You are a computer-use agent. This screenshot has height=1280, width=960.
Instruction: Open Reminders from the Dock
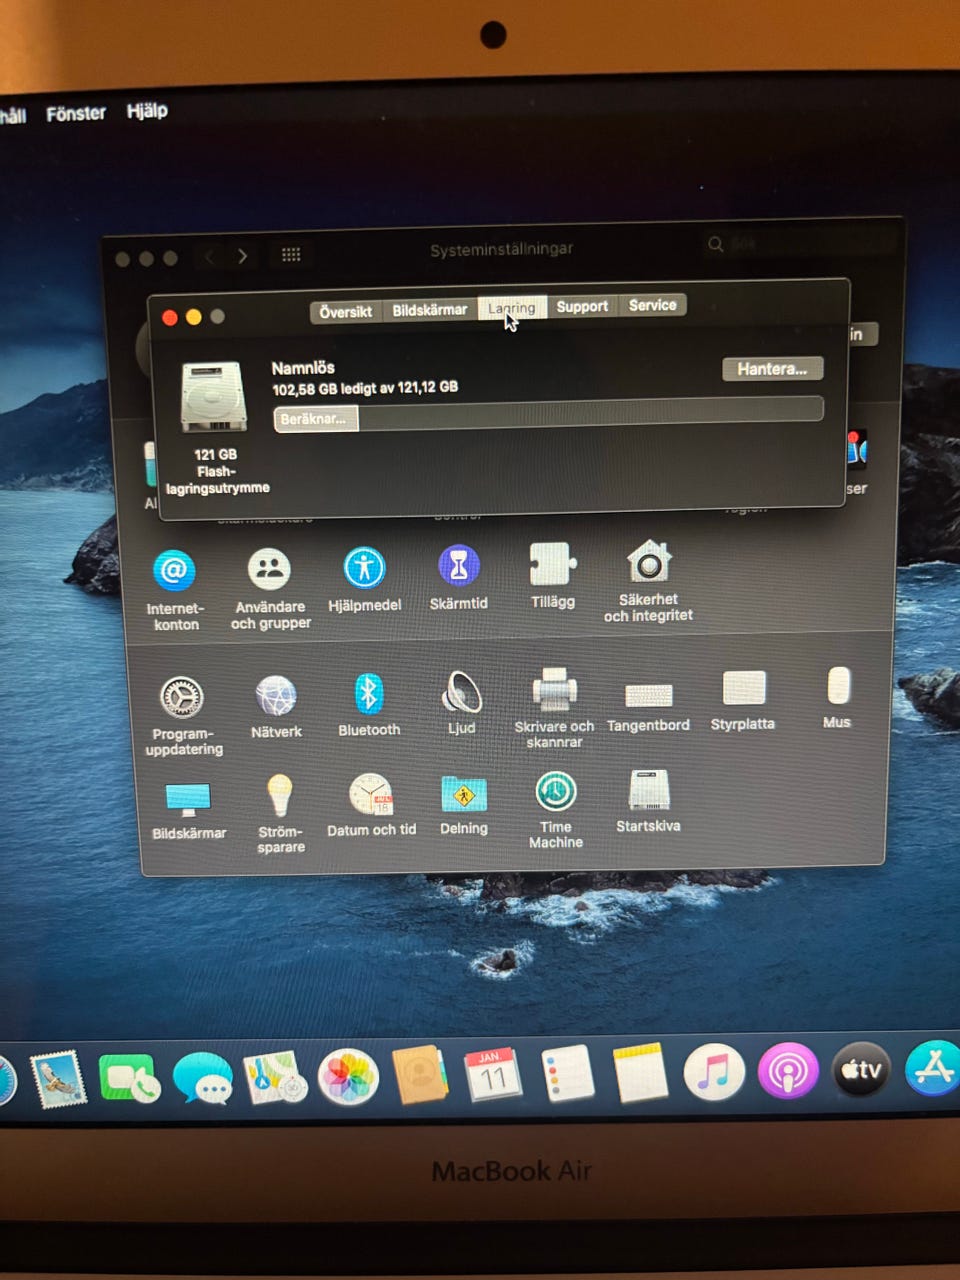pyautogui.click(x=567, y=1074)
